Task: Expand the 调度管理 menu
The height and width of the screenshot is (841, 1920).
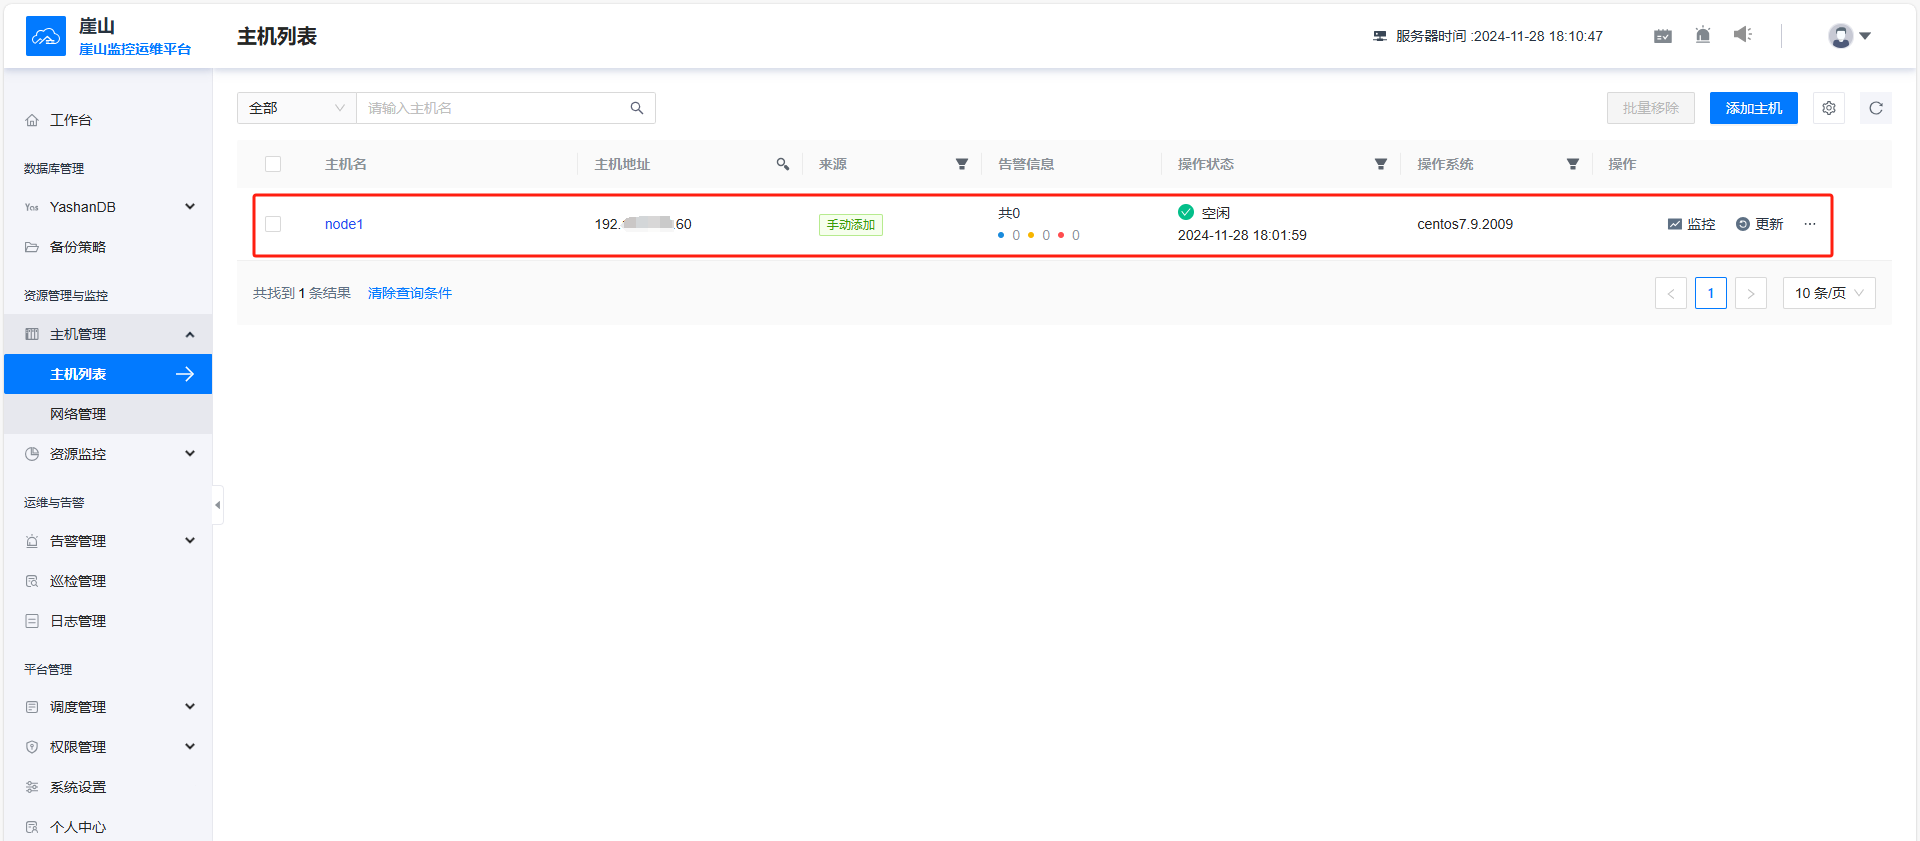Action: pos(108,707)
